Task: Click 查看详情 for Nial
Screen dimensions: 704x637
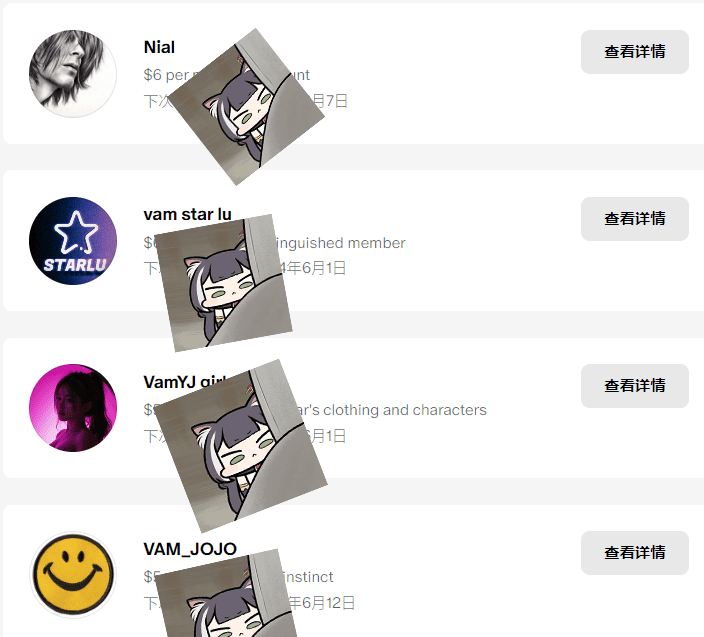Action: coord(634,52)
